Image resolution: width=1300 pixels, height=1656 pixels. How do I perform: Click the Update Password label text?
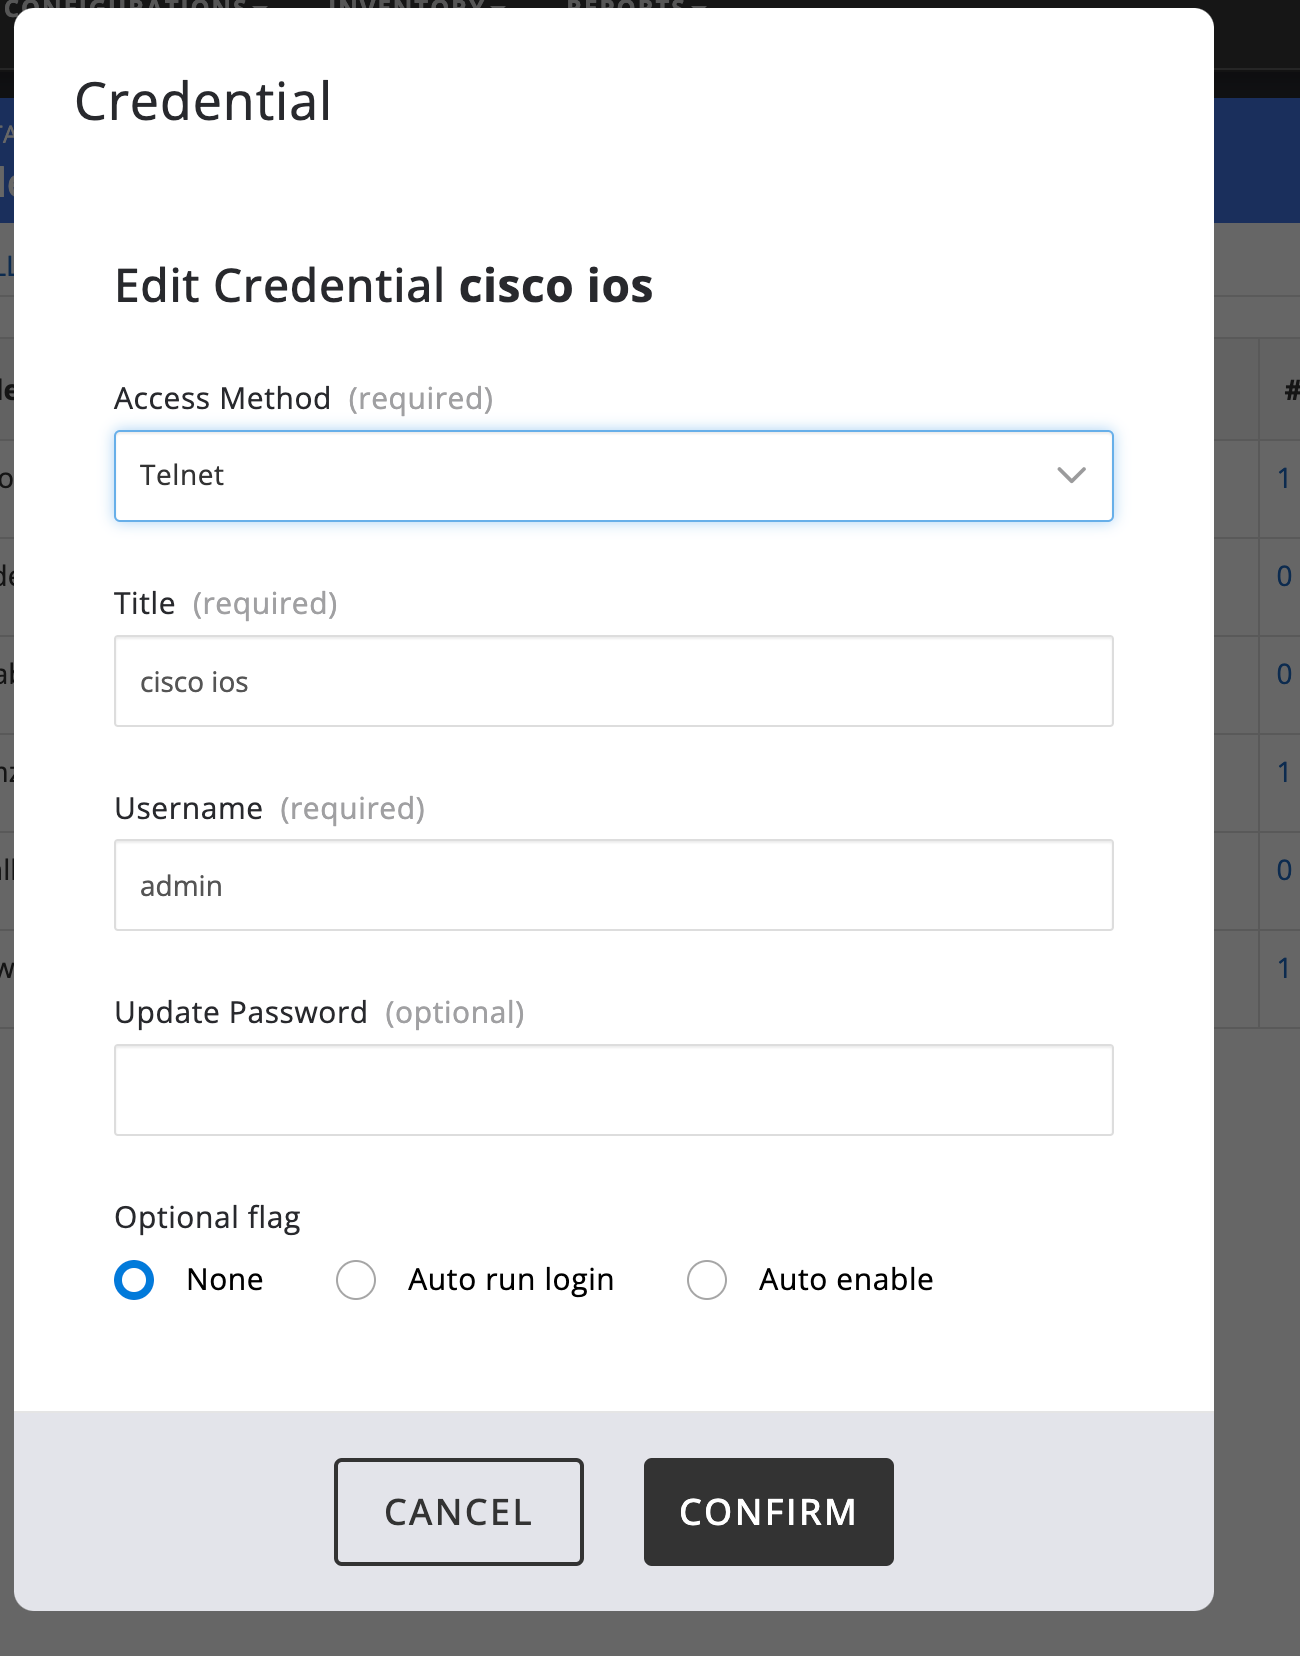tap(241, 1013)
